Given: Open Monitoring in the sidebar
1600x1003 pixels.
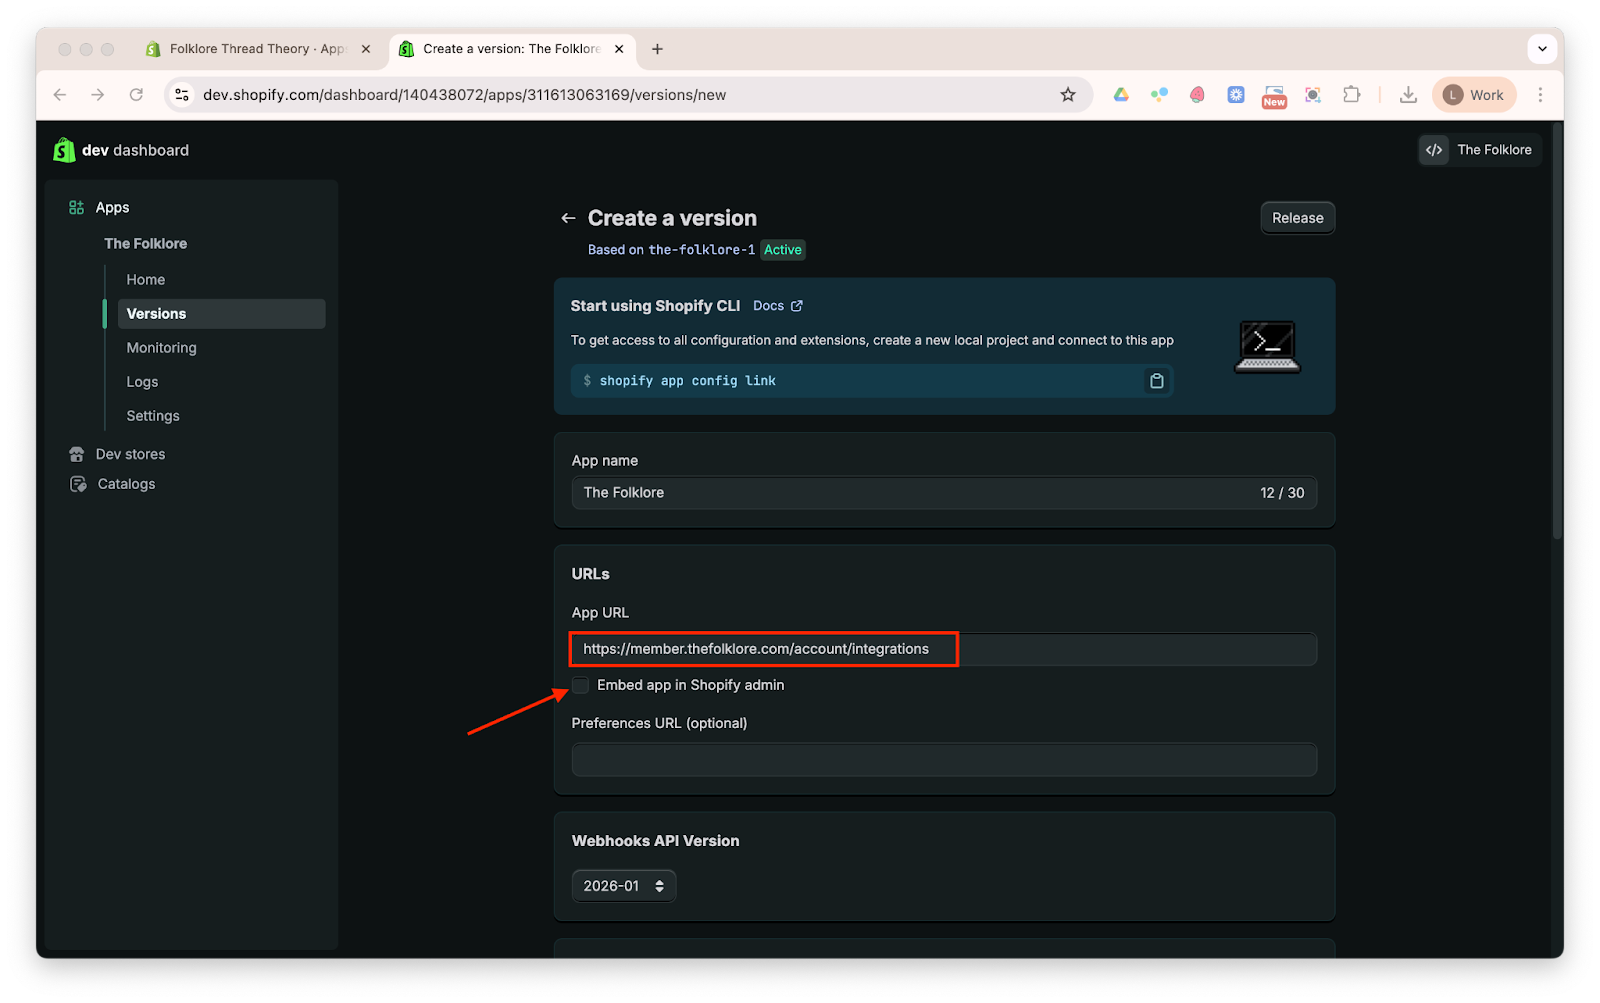Looking at the screenshot, I should (161, 348).
